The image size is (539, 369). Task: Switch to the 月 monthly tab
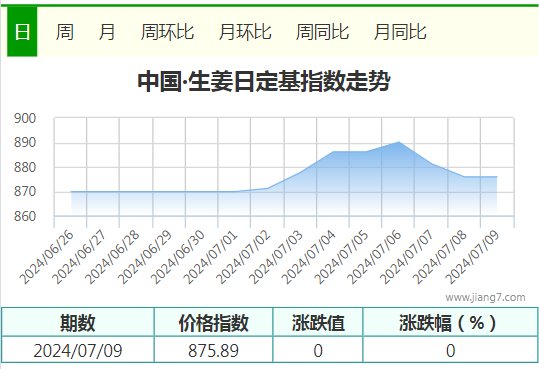point(107,32)
